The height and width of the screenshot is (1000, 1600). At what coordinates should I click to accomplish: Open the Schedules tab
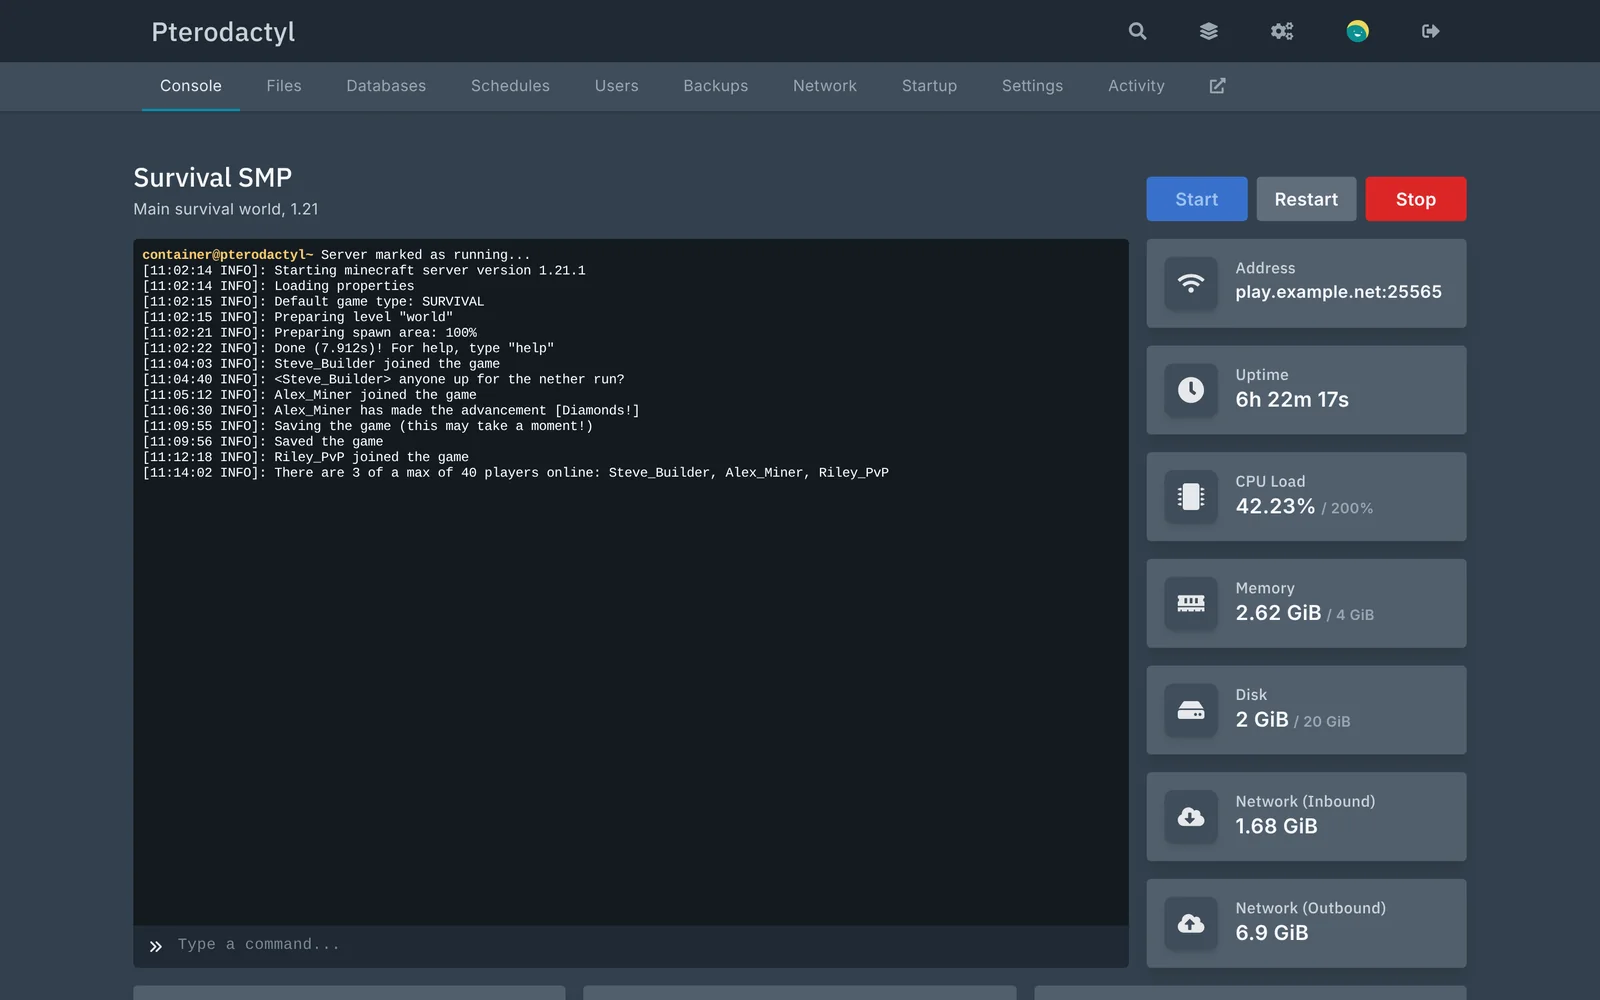pyautogui.click(x=510, y=86)
